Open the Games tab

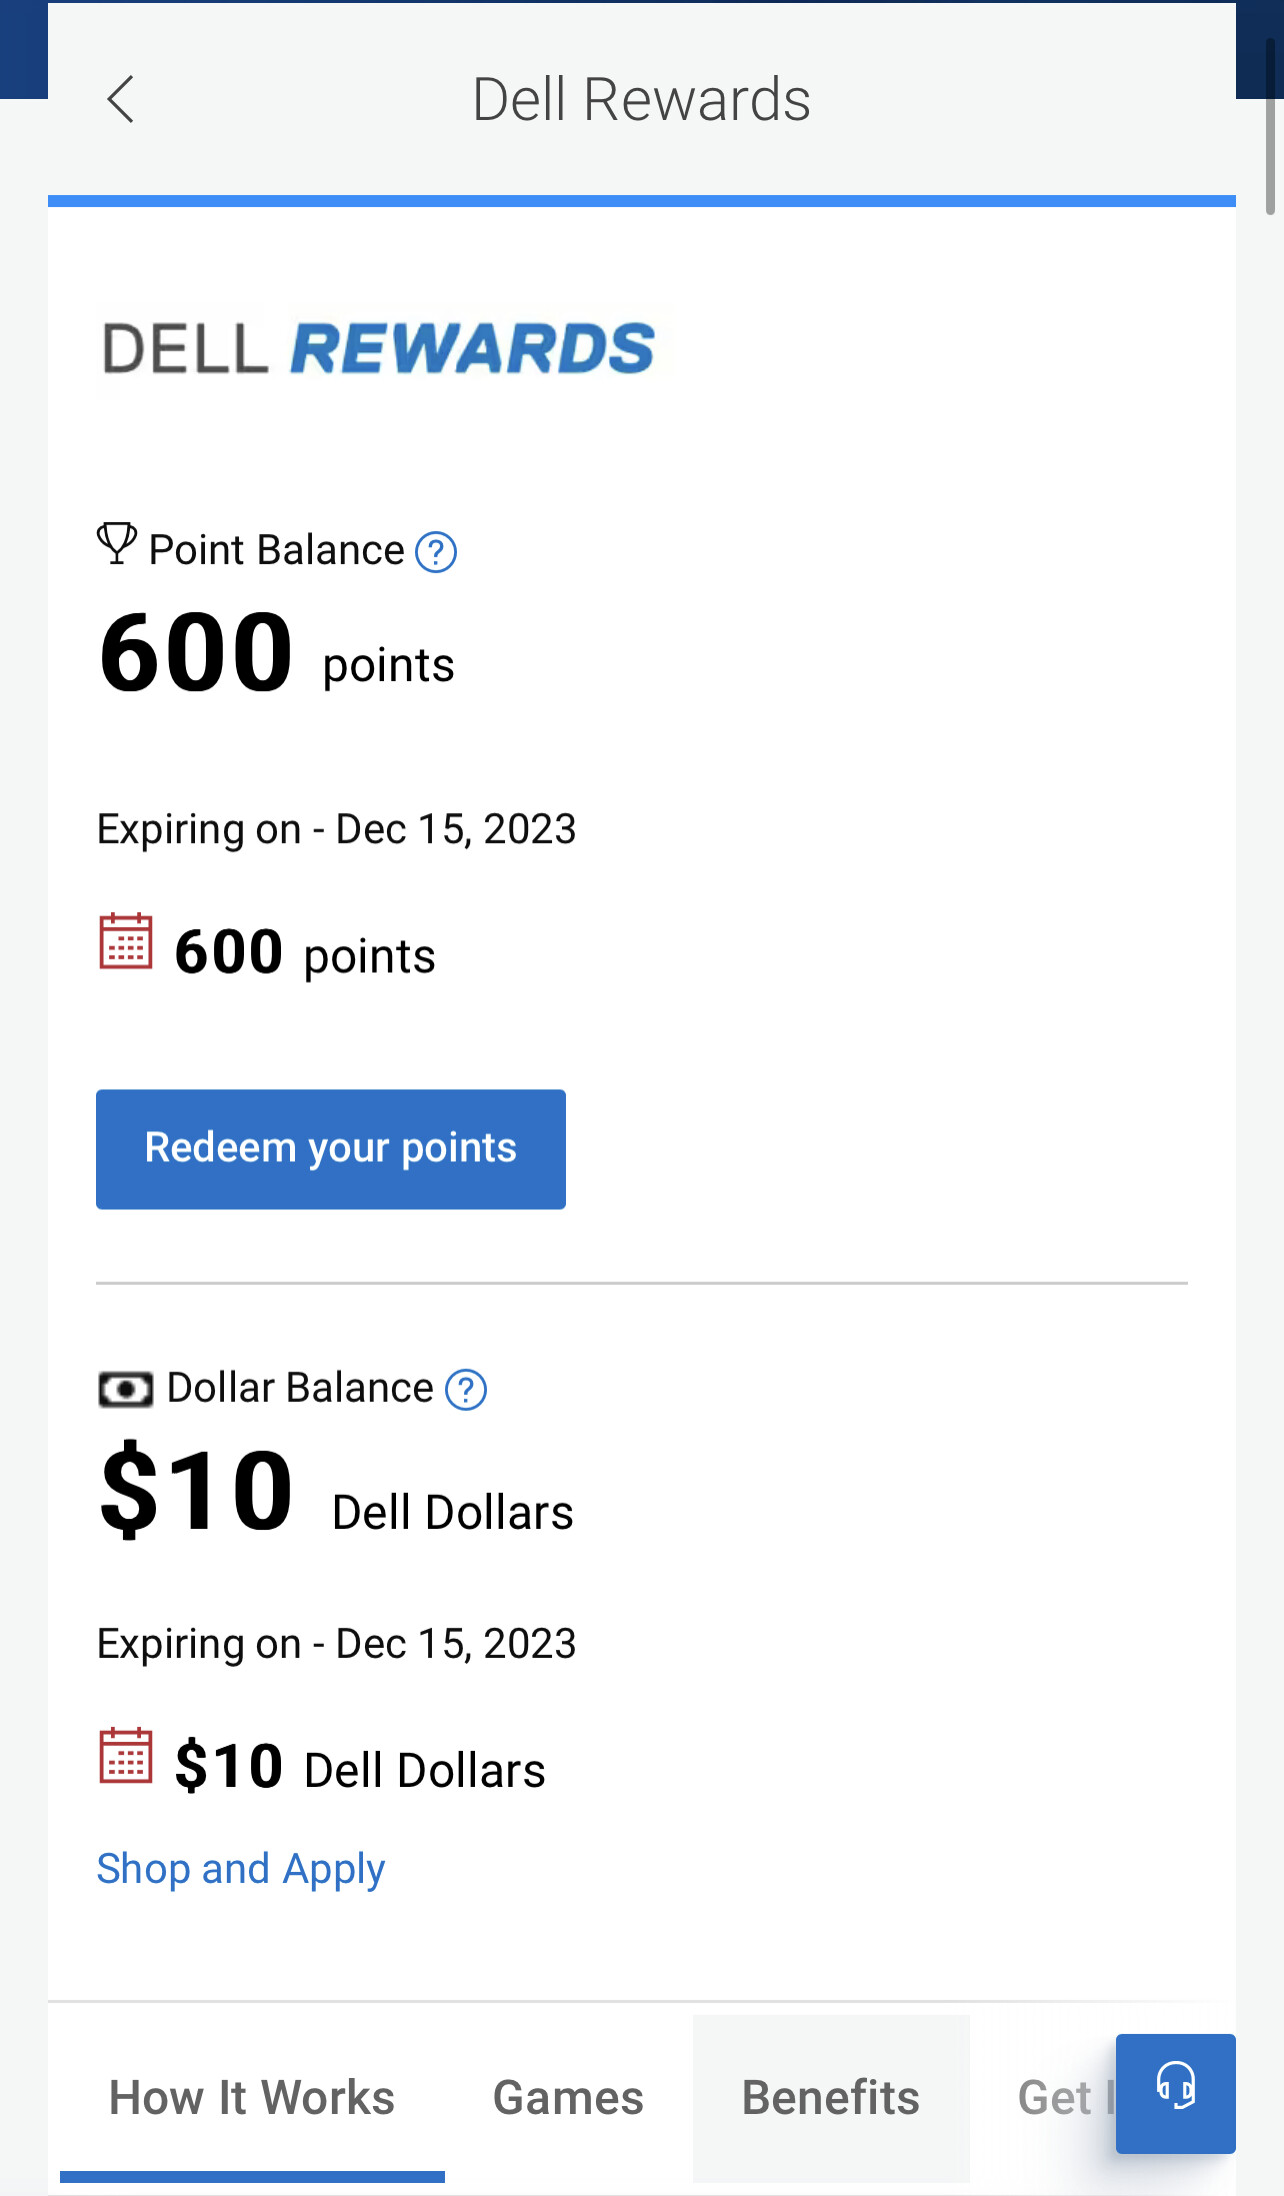(568, 2097)
